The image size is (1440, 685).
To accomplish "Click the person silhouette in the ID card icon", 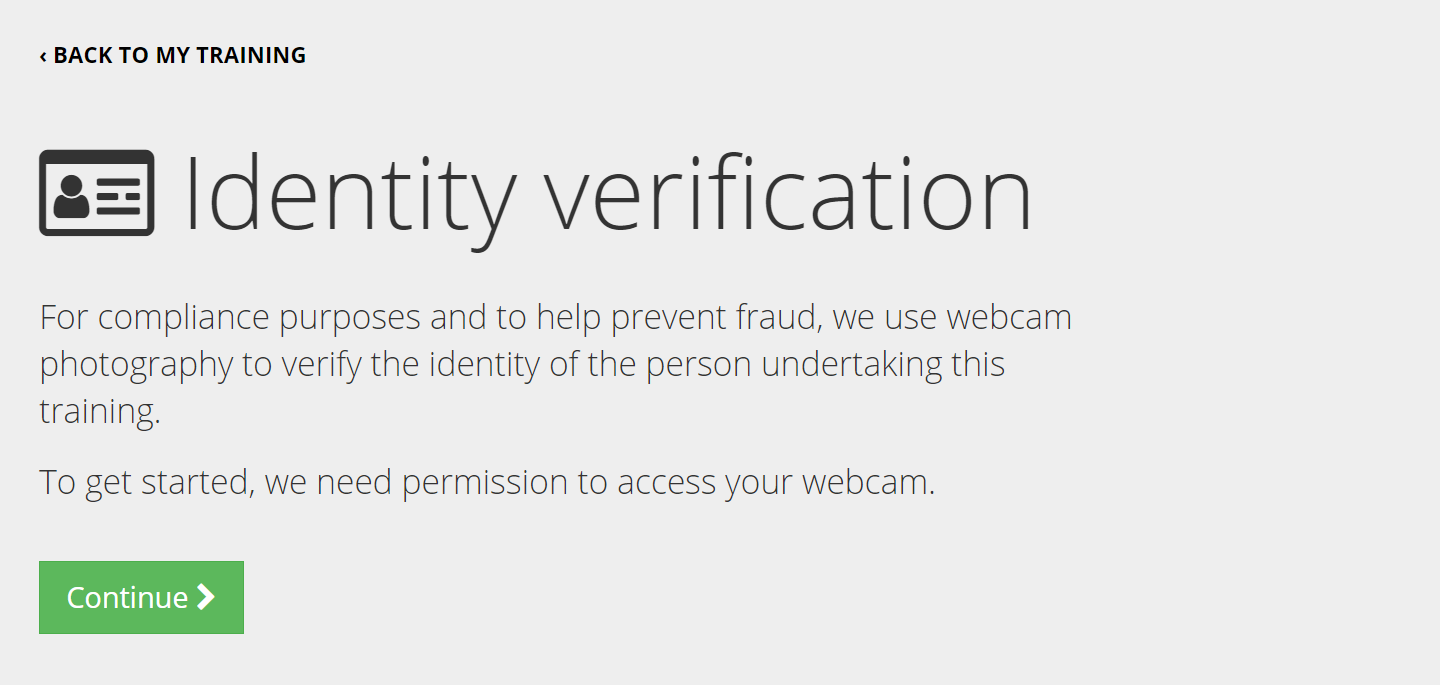I will pos(71,196).
